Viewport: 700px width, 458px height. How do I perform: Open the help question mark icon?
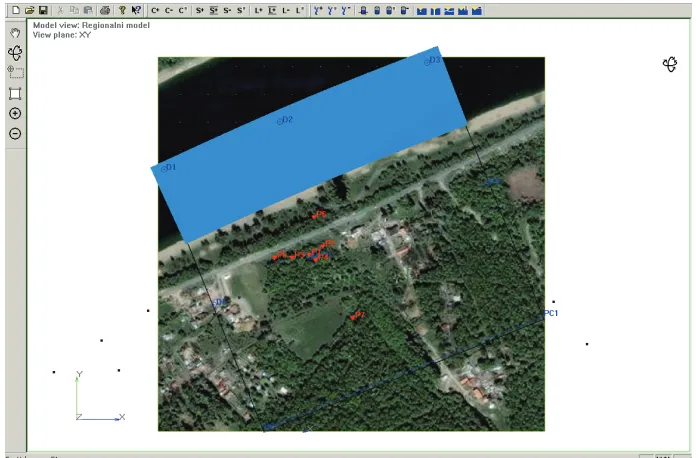point(122,10)
